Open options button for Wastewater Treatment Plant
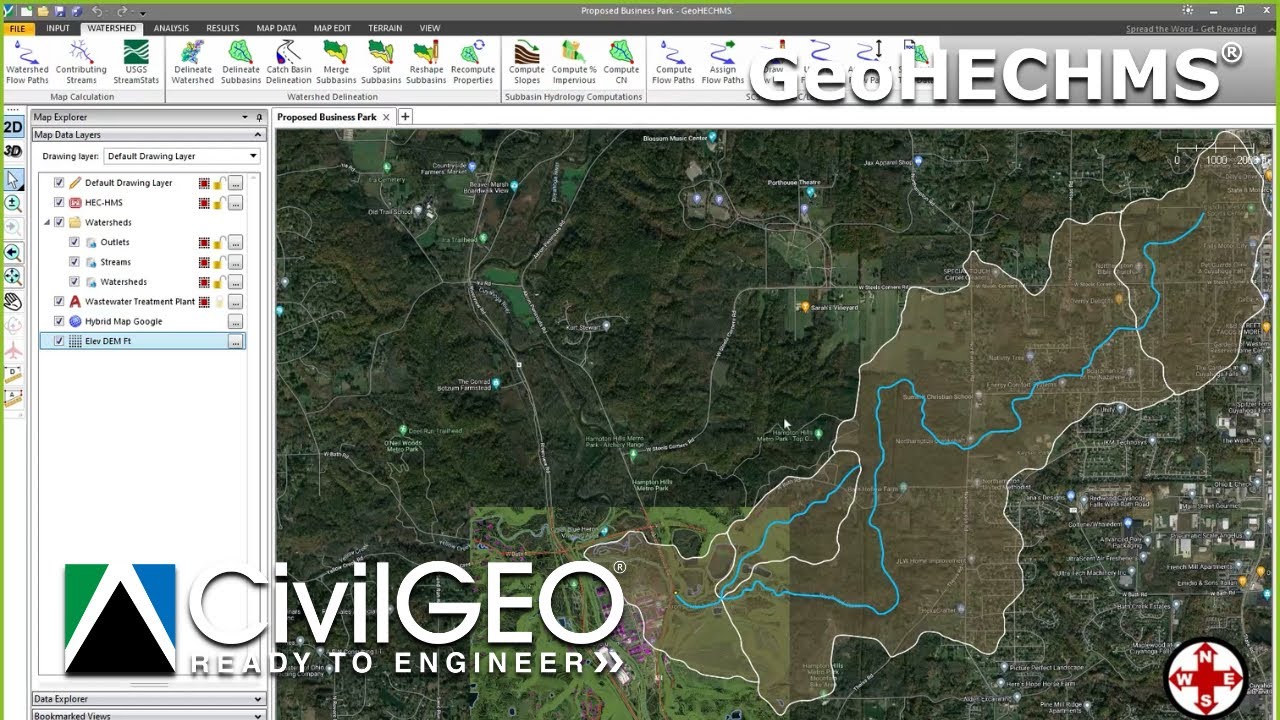The width and height of the screenshot is (1280, 720). [235, 302]
